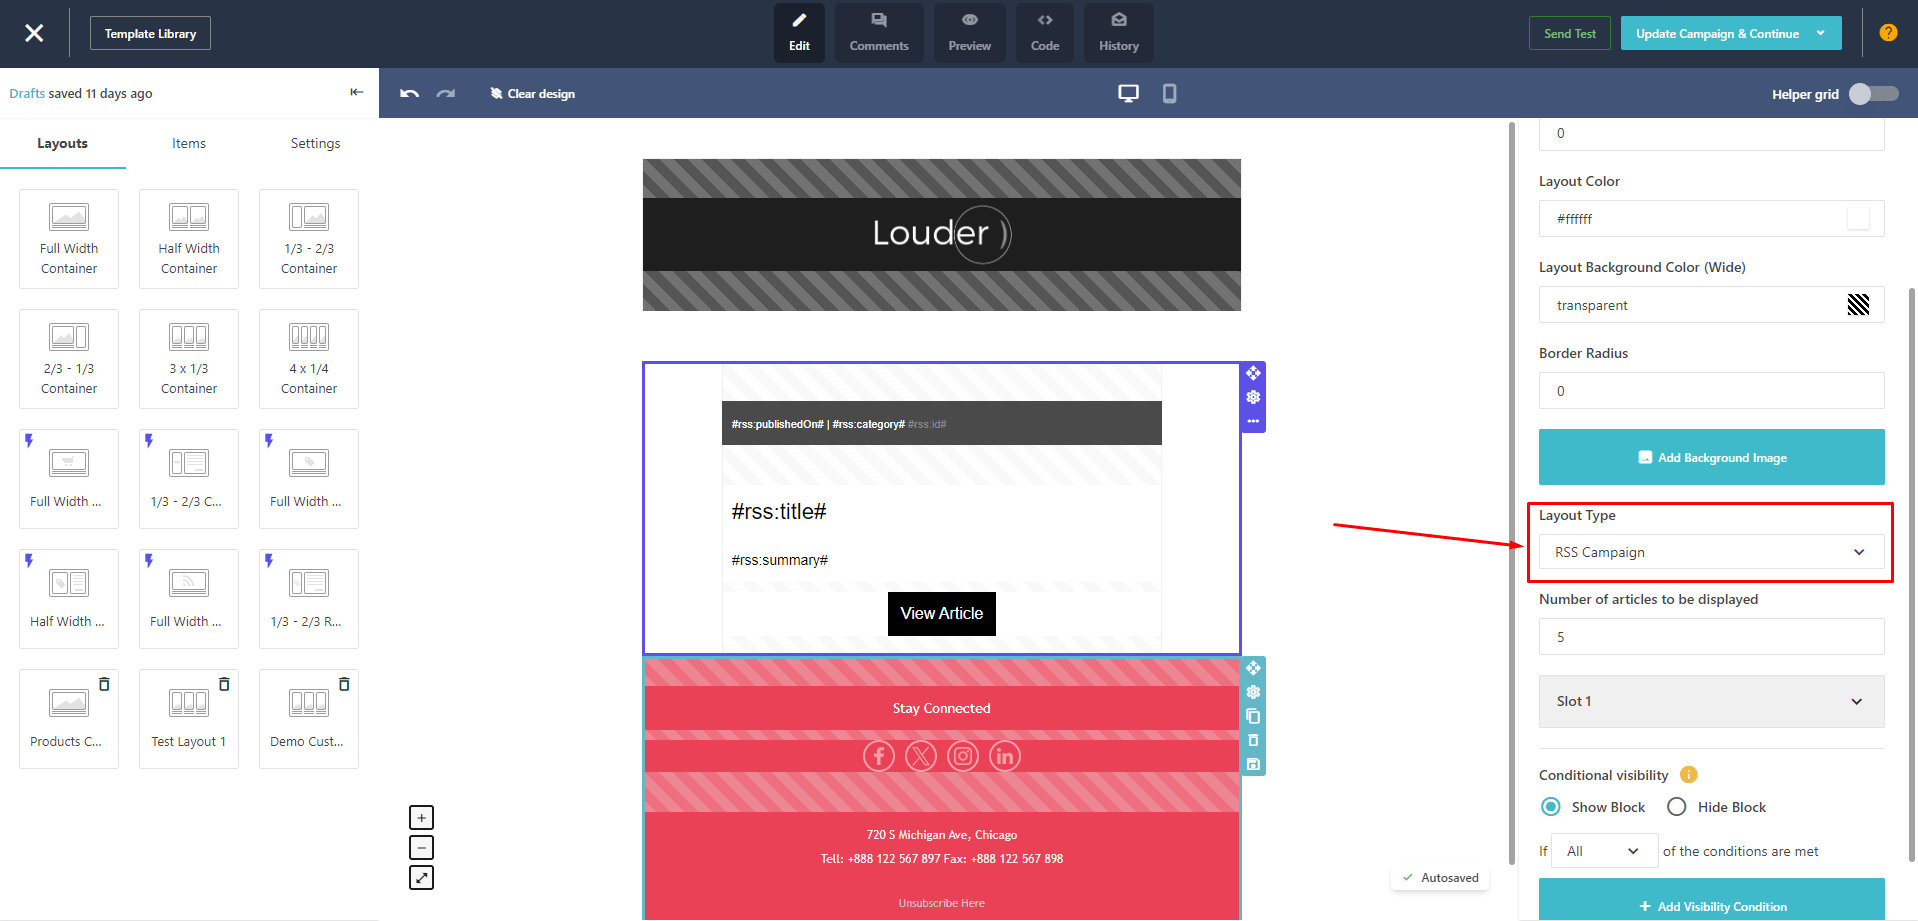The height and width of the screenshot is (921, 1918).
Task: Delete the Products C... saved layout
Action: point(104,684)
